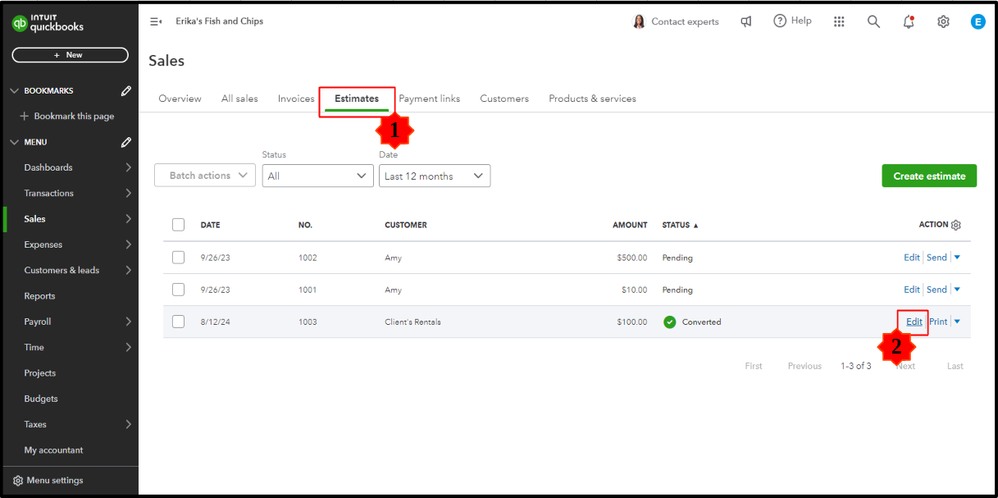Click the Contact experts avatar picture
This screenshot has height=498, width=998.
(638, 22)
